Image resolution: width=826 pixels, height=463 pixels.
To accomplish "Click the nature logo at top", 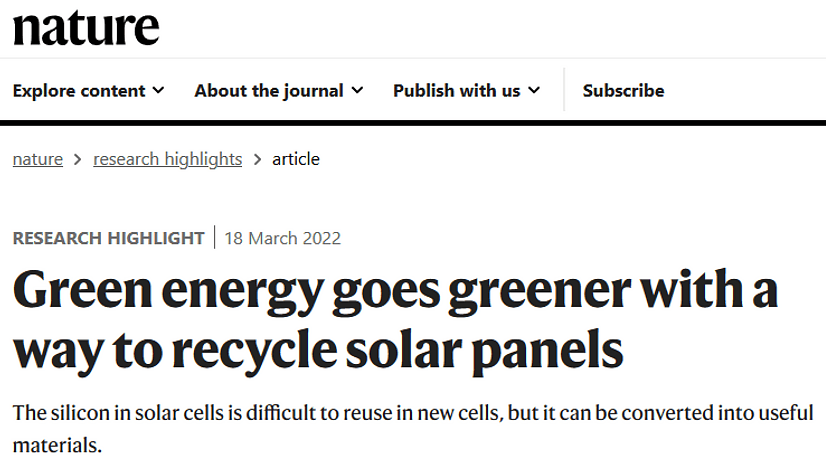I will tap(86, 28).
